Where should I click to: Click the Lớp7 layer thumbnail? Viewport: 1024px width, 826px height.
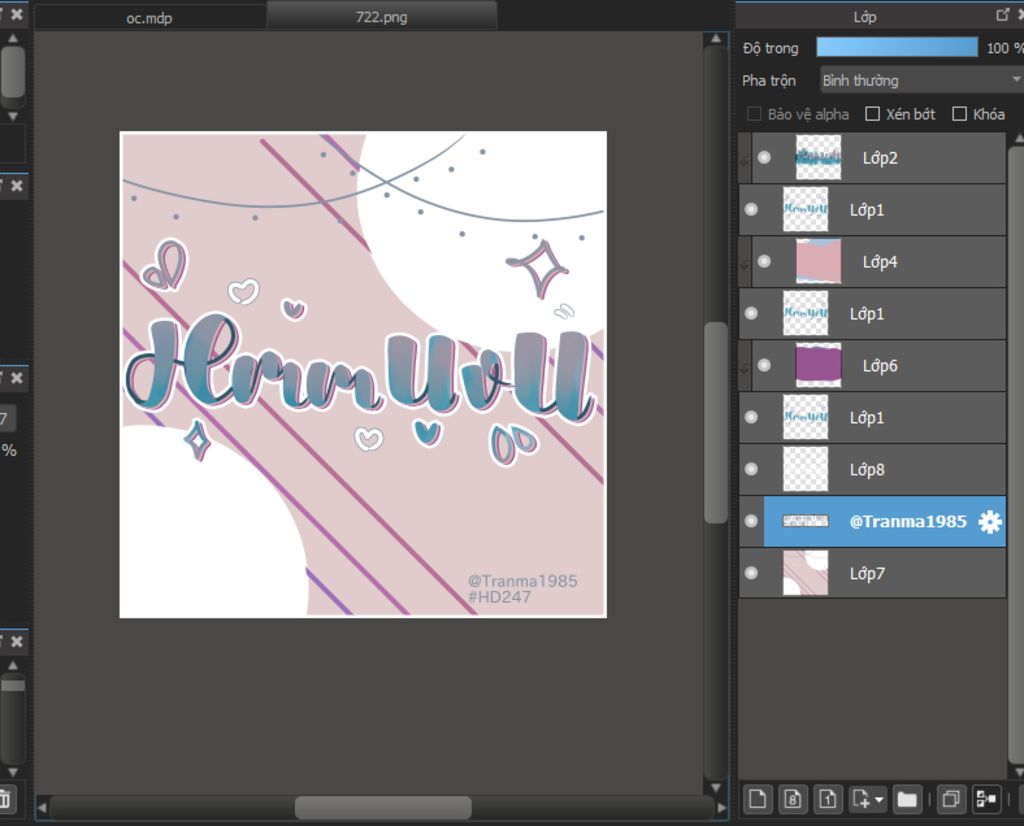coord(805,573)
